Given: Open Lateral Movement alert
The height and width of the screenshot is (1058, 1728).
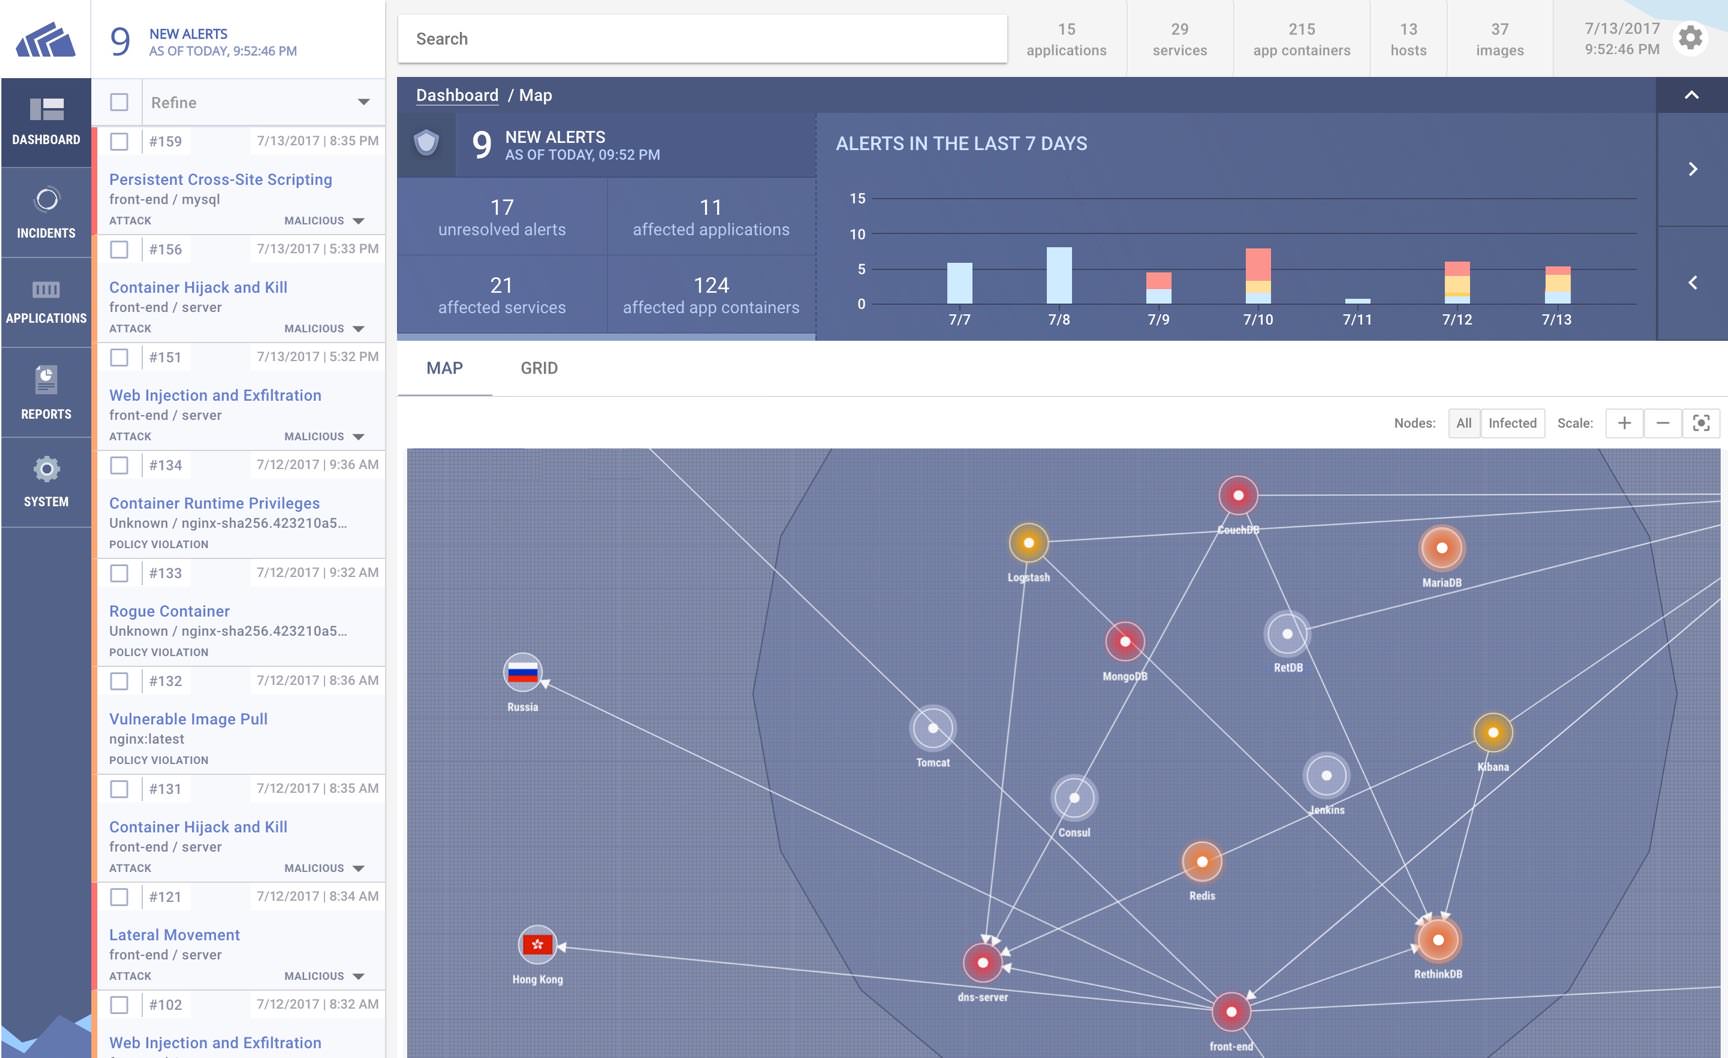Looking at the screenshot, I should pyautogui.click(x=174, y=935).
